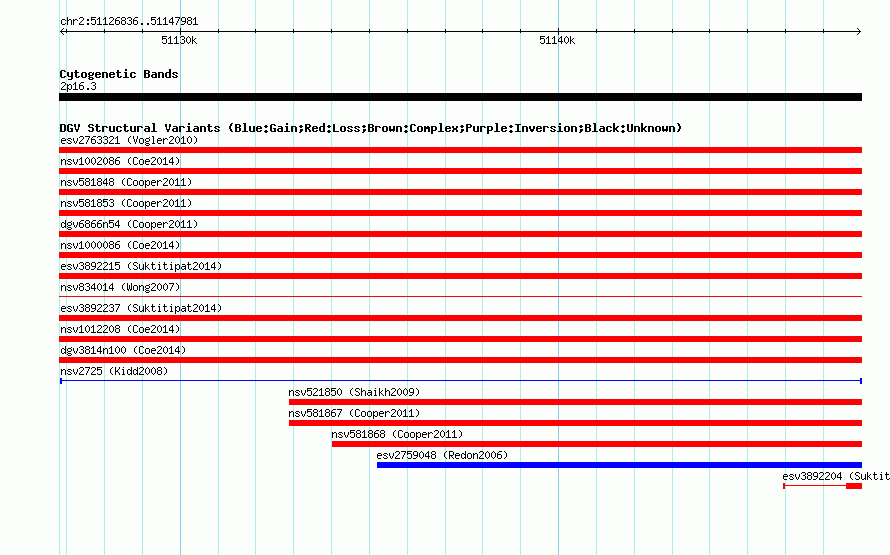Open variant nsv581868 (Cooper2011) label
Image resolution: width=890 pixels, height=555 pixels.
click(397, 434)
